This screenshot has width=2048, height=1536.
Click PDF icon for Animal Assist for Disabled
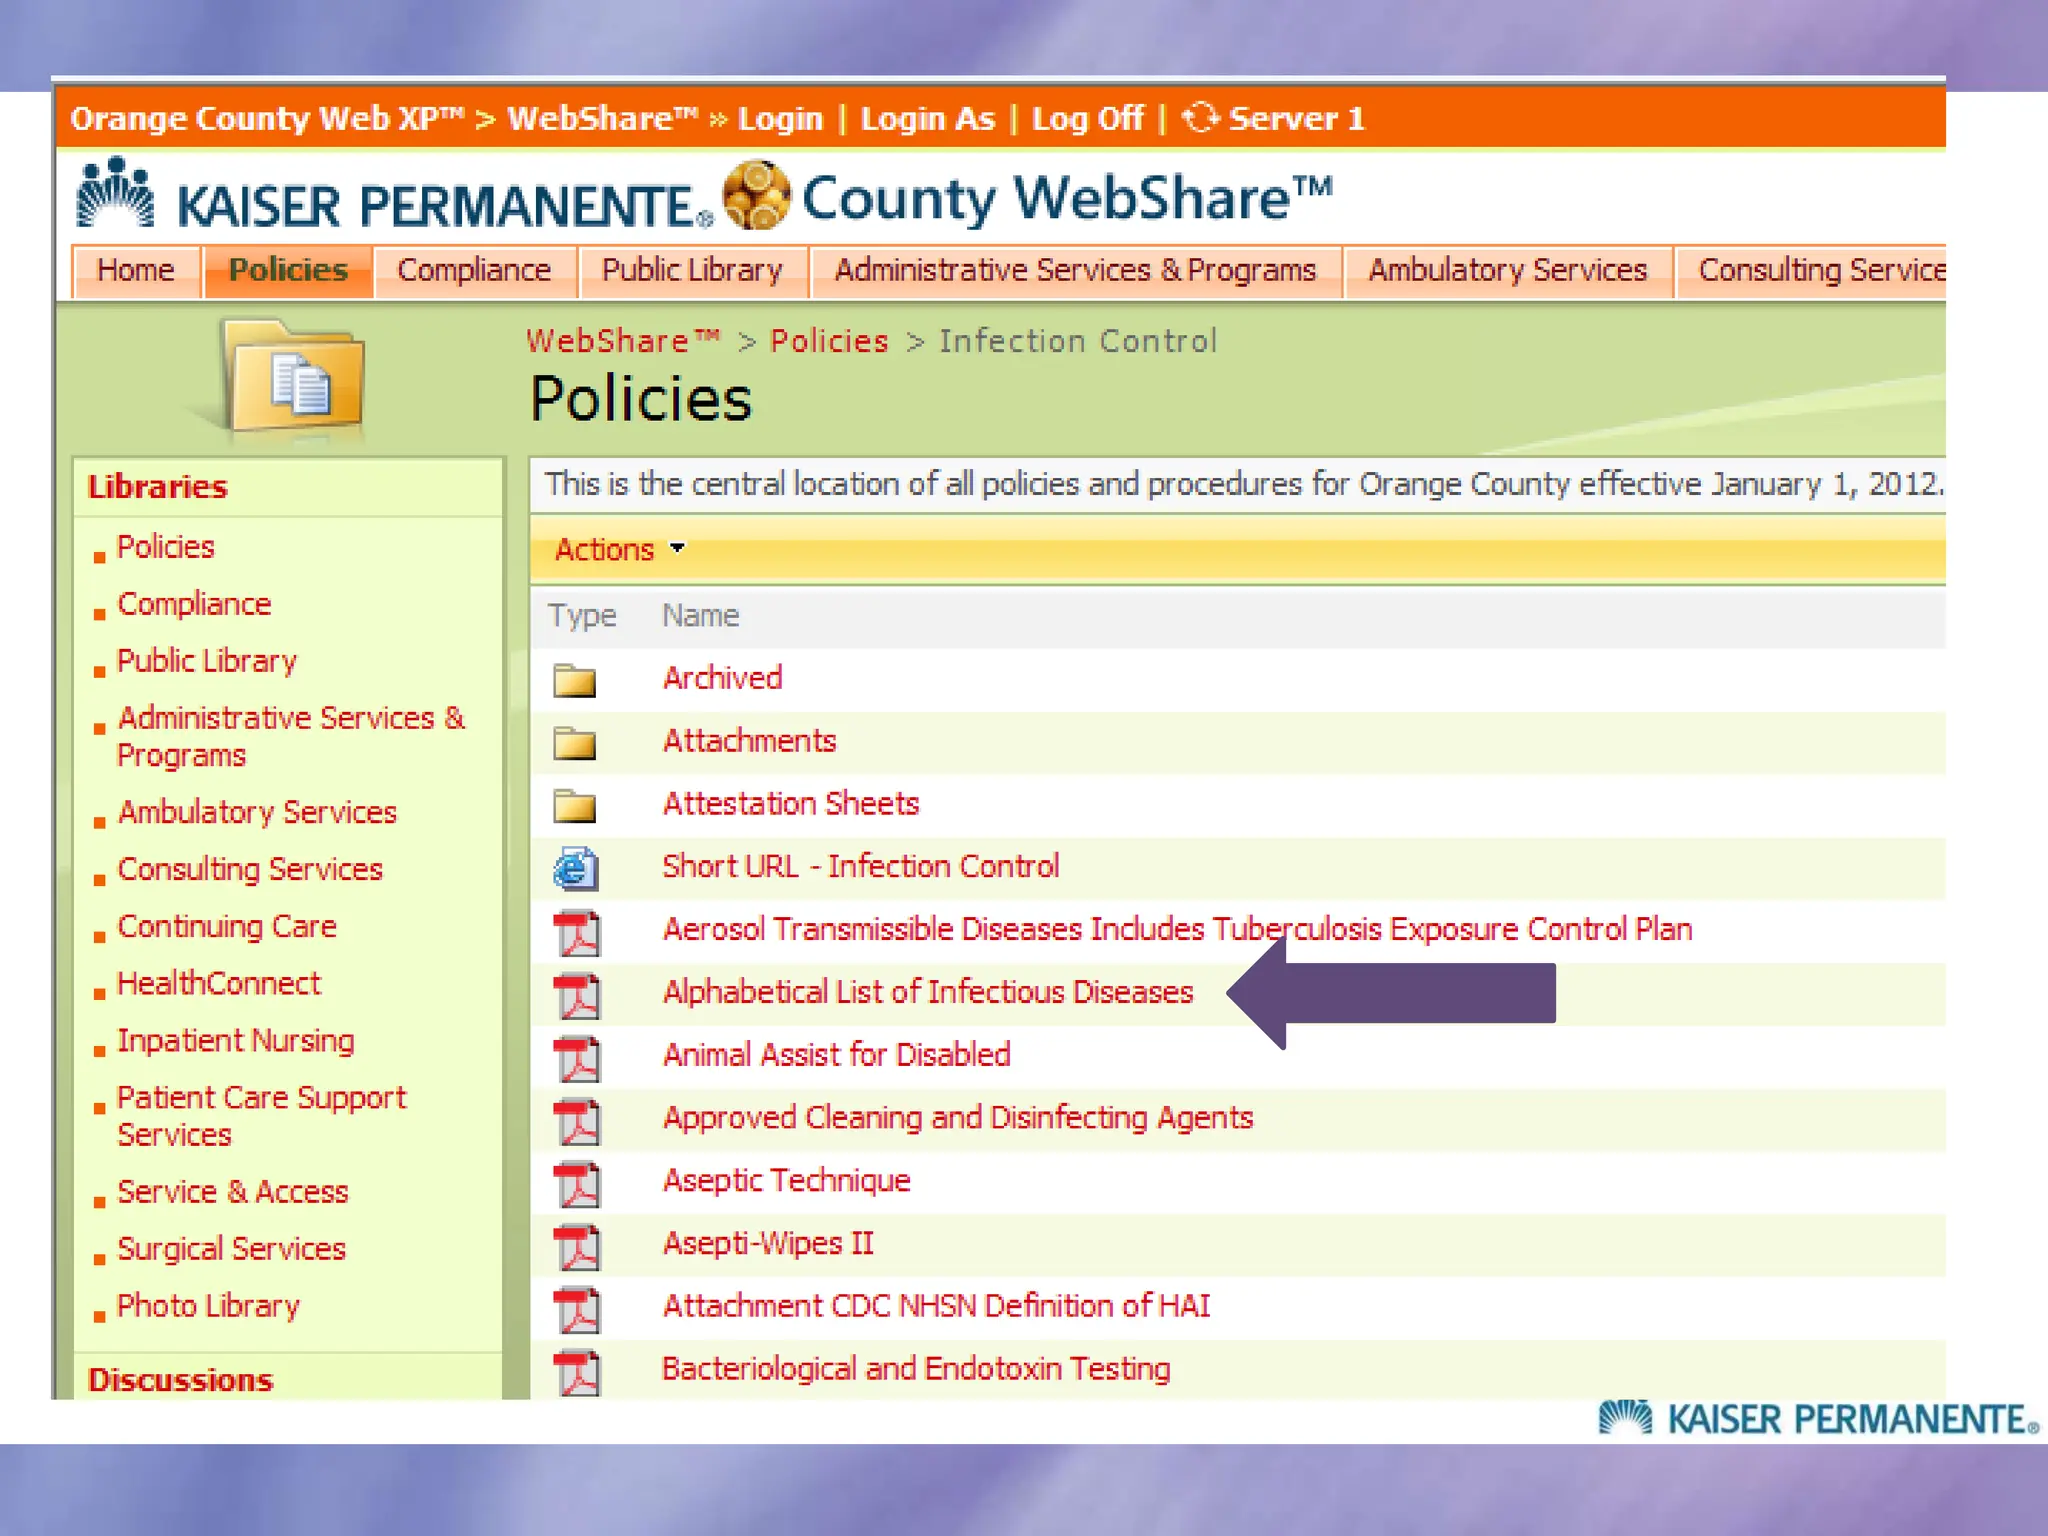coord(577,1058)
